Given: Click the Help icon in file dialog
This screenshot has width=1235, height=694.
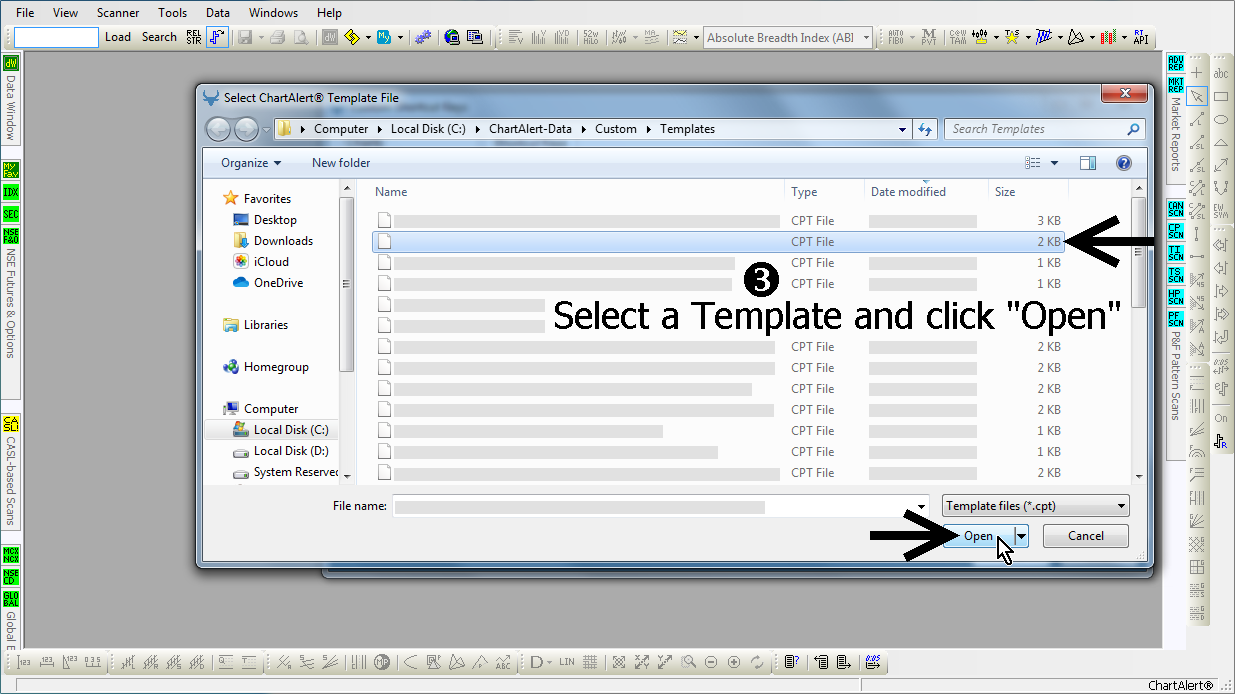Looking at the screenshot, I should (x=1123, y=163).
